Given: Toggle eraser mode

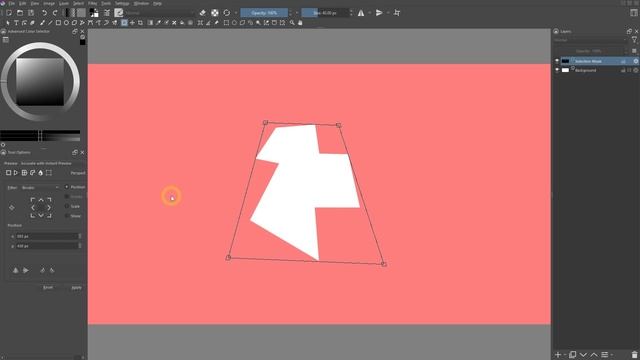Looking at the screenshot, I should coord(202,13).
